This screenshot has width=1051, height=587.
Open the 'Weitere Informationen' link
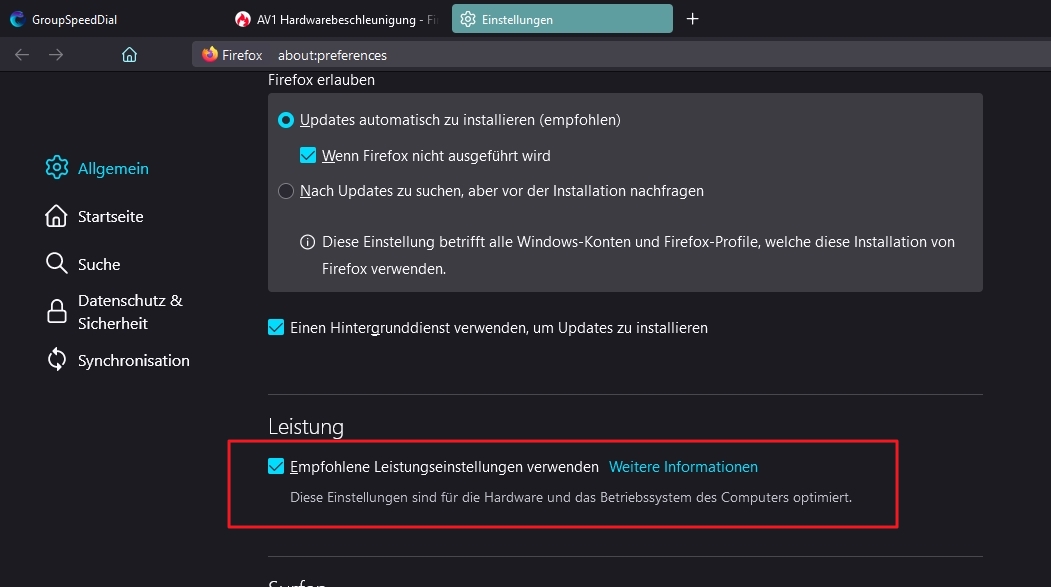click(x=683, y=466)
